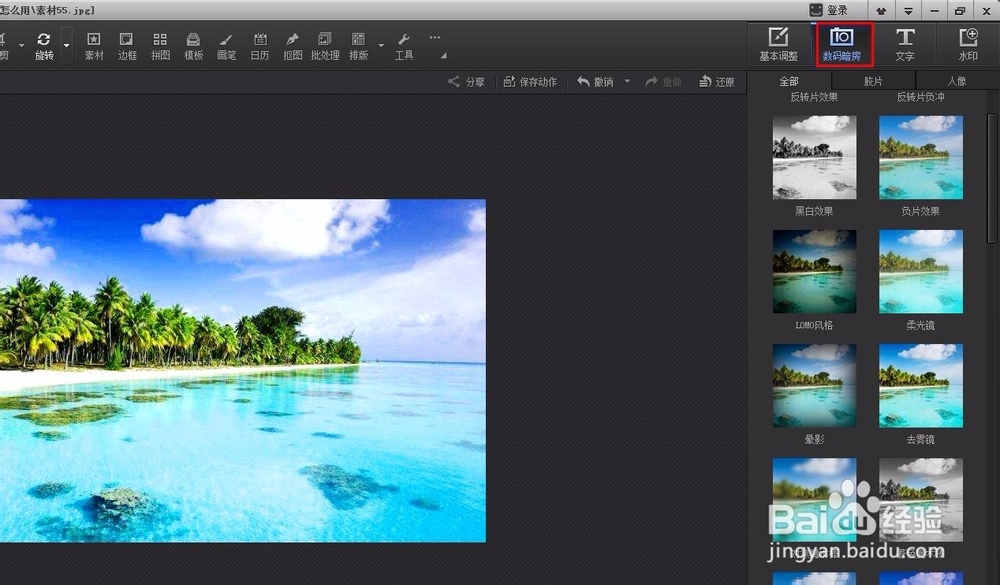Open the title bar main menu arrow icon
This screenshot has width=1000, height=585.
point(908,11)
